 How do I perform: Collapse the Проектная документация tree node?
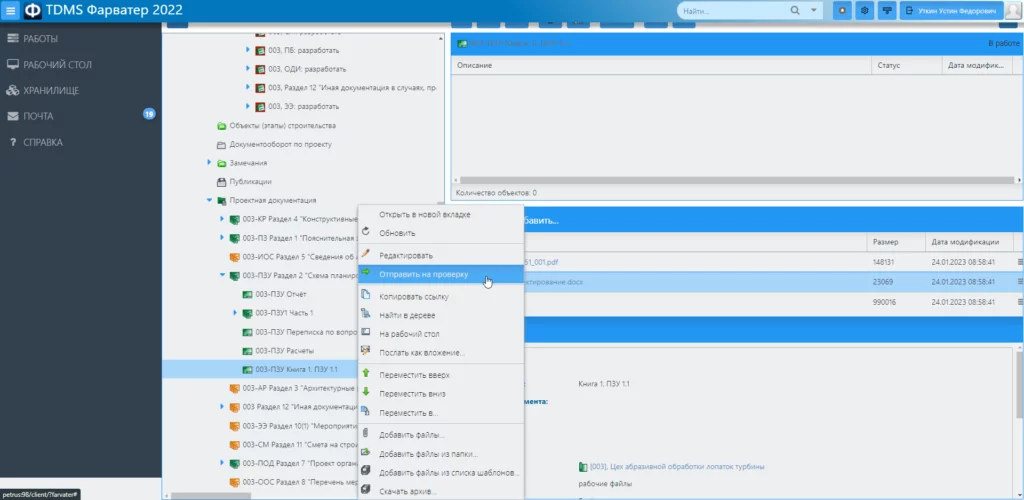(209, 201)
